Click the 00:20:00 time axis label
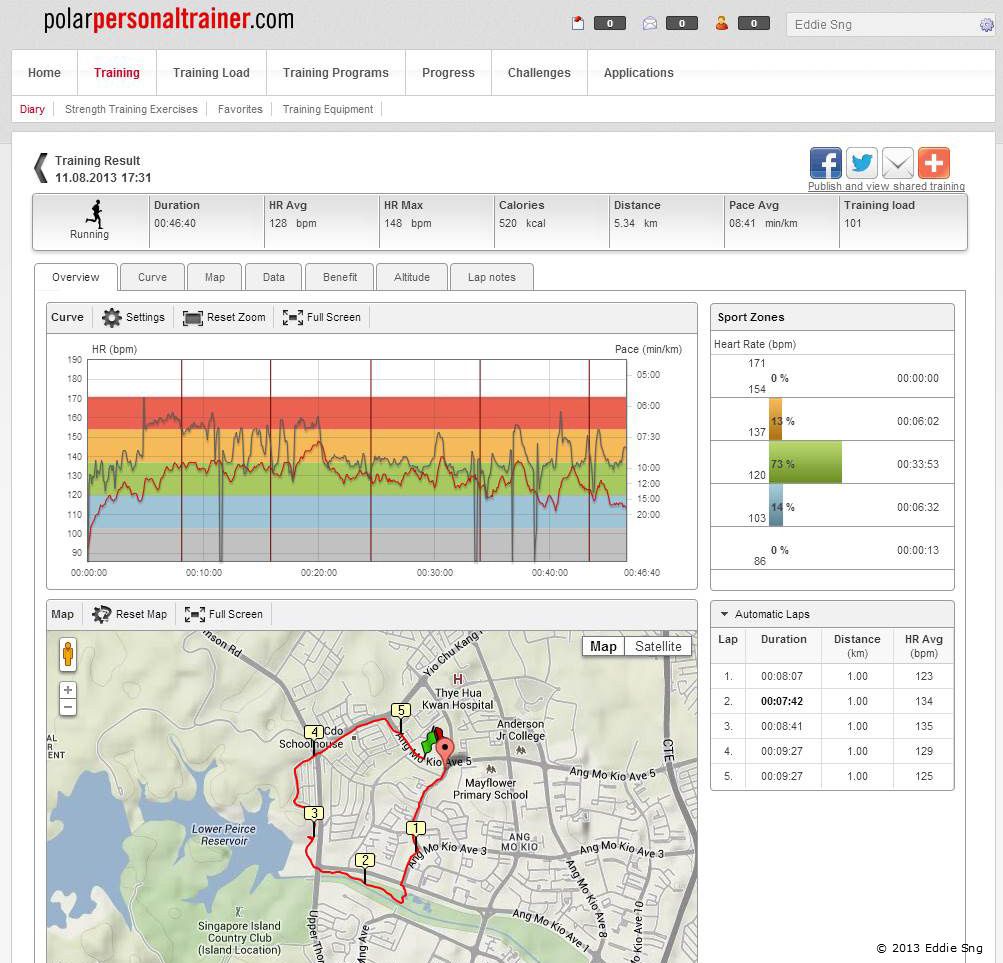The width and height of the screenshot is (1003, 963). pyautogui.click(x=319, y=573)
